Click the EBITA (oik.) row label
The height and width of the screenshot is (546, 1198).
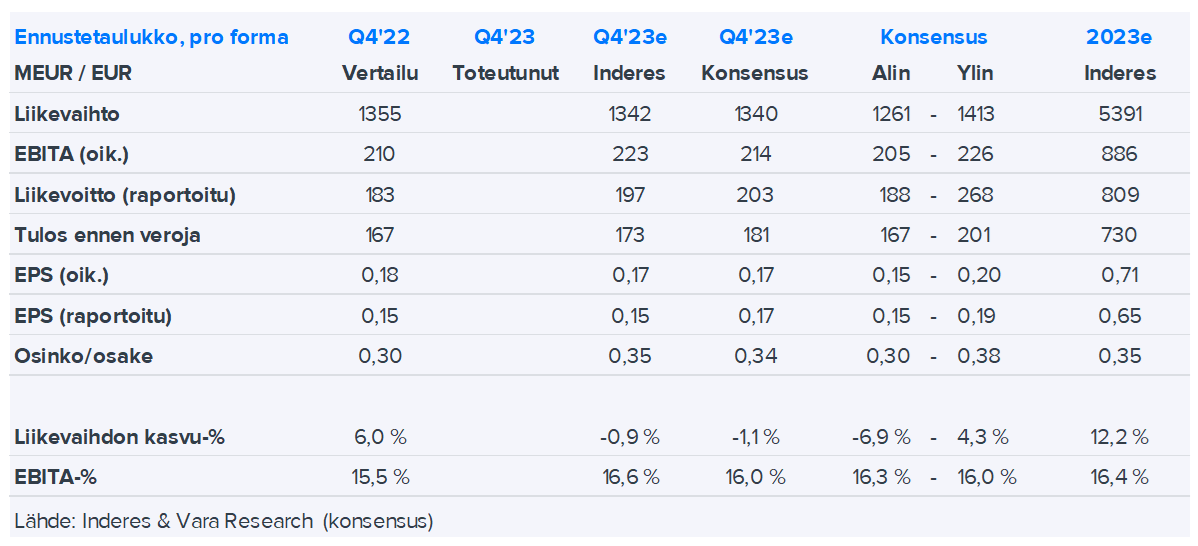pos(72,154)
